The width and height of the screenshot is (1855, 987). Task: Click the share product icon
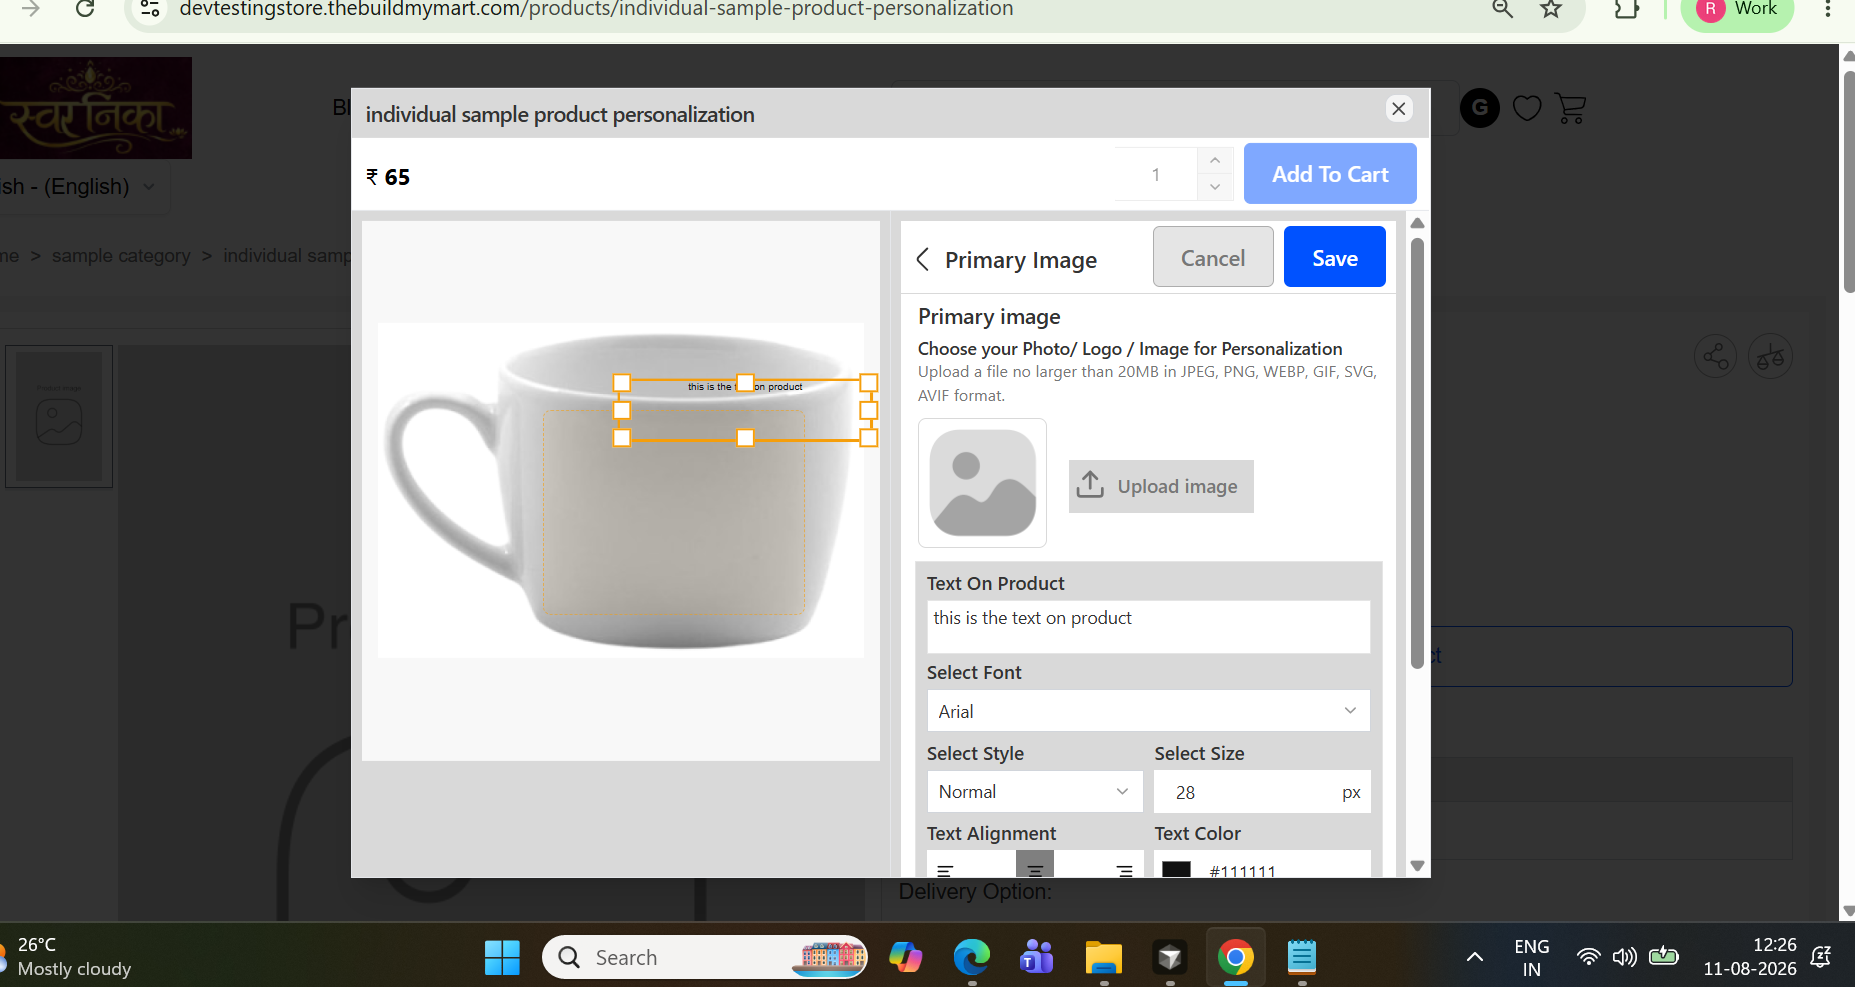tap(1716, 356)
